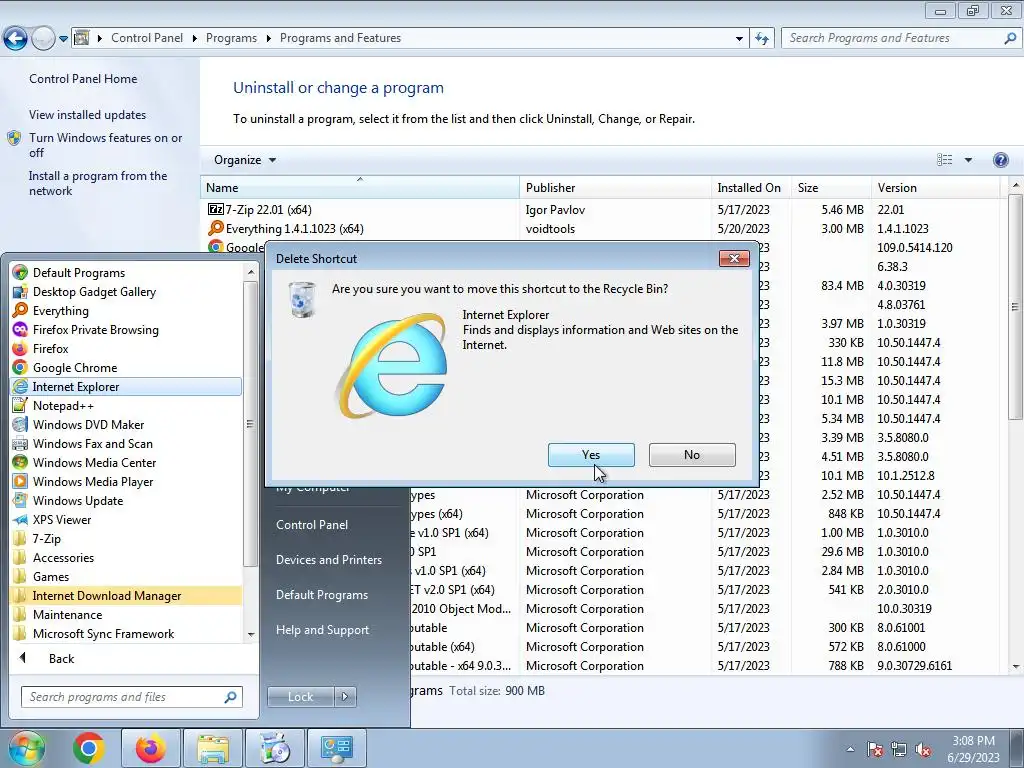Open Devices and Printers from Start menu

[x=328, y=560]
